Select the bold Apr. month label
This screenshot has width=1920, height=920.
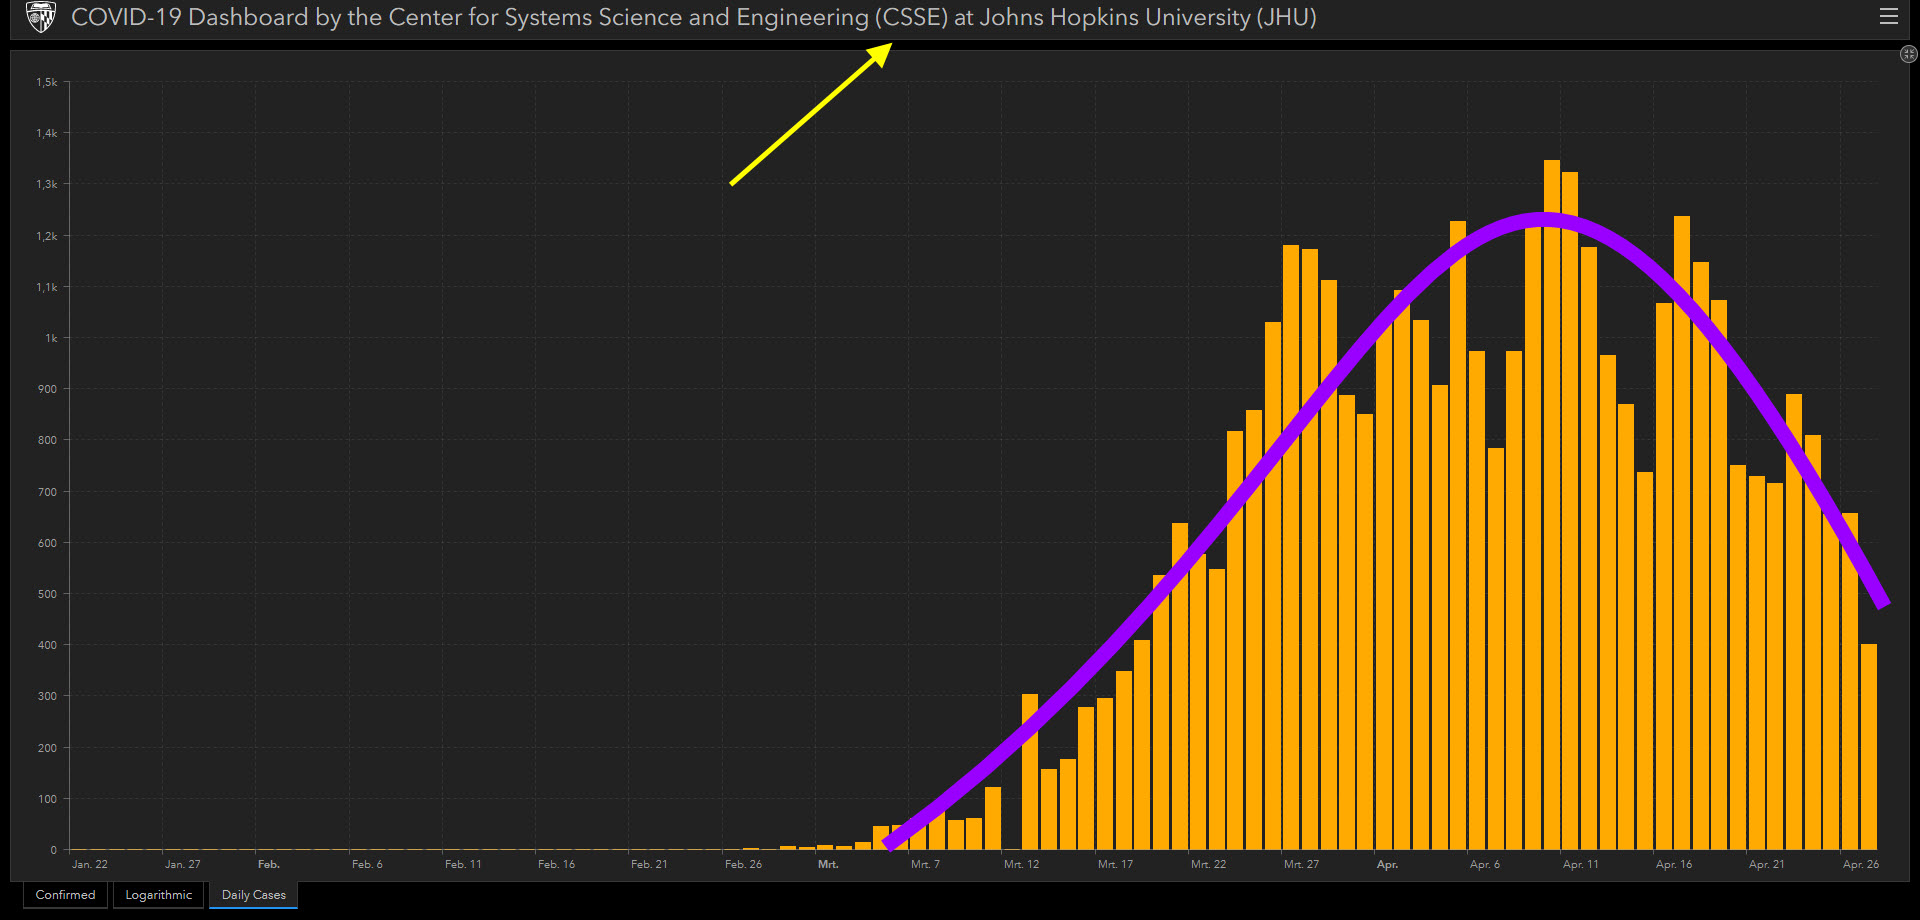1387,864
